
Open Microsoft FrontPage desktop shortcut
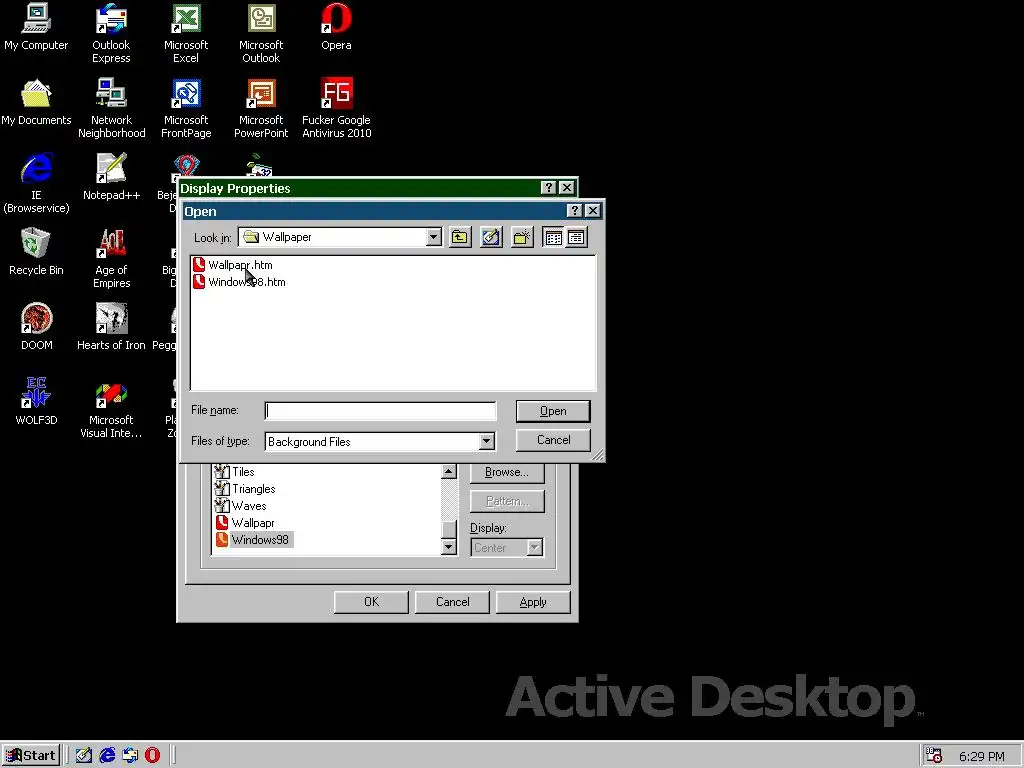(x=186, y=109)
